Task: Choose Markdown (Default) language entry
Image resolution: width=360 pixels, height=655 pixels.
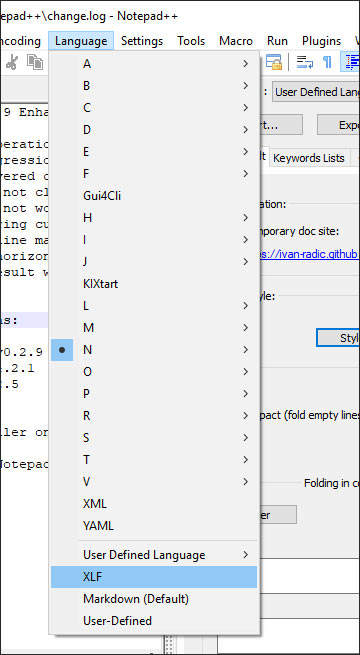Action: point(154,599)
